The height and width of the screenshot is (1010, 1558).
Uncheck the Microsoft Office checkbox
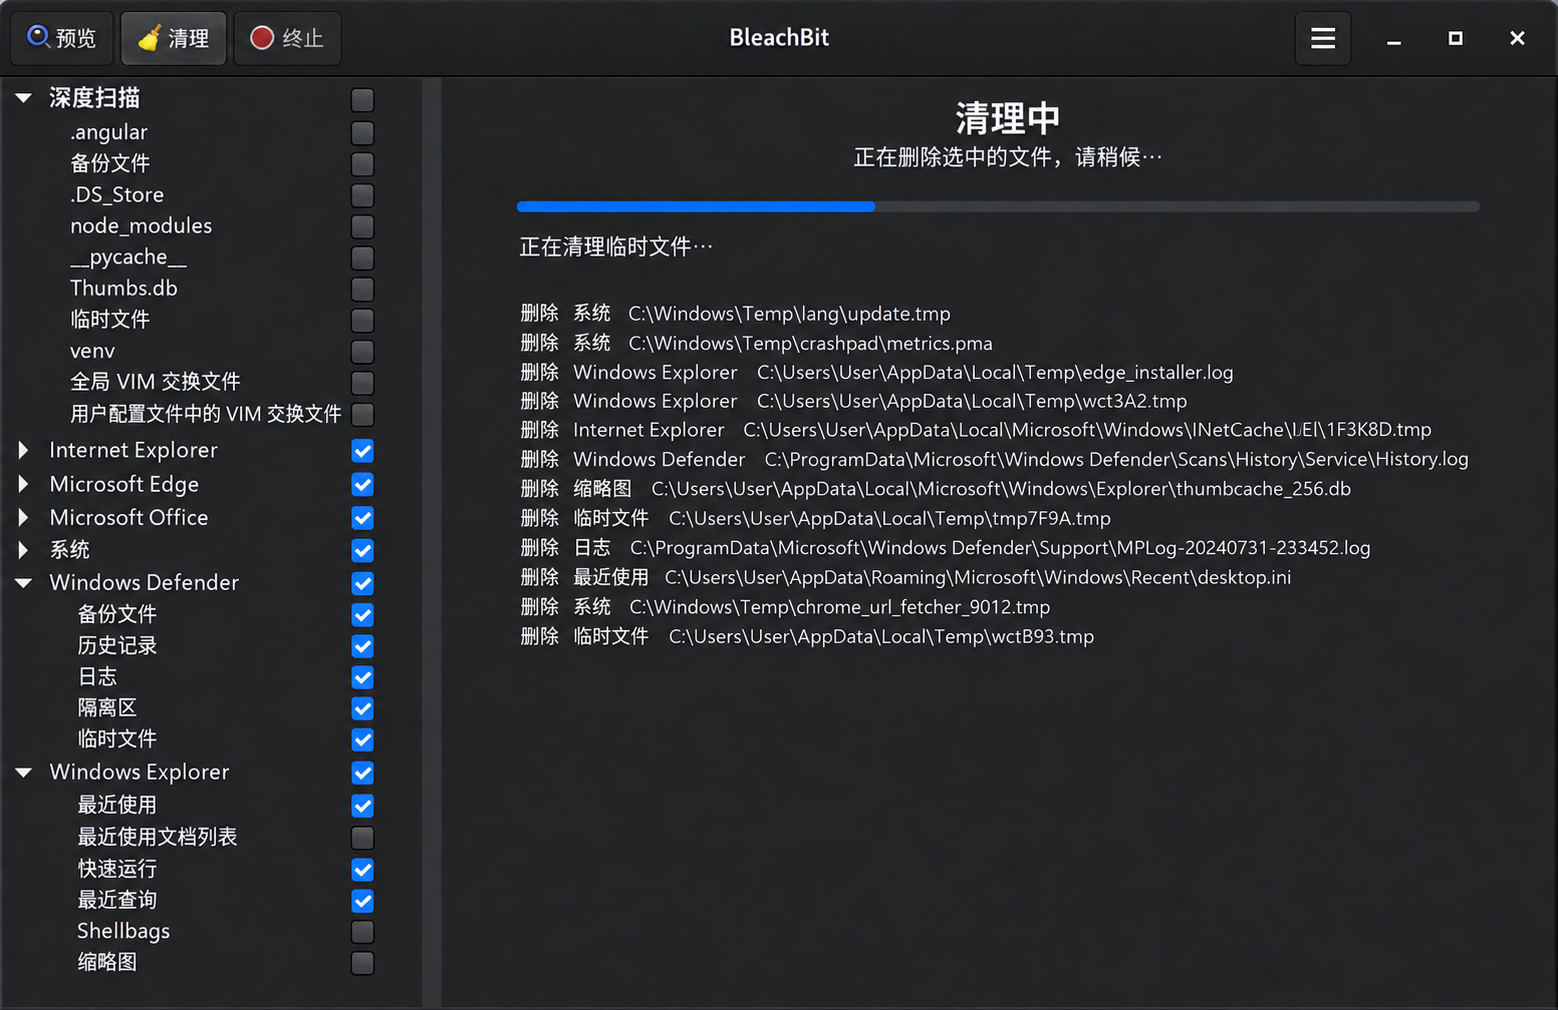pyautogui.click(x=363, y=518)
